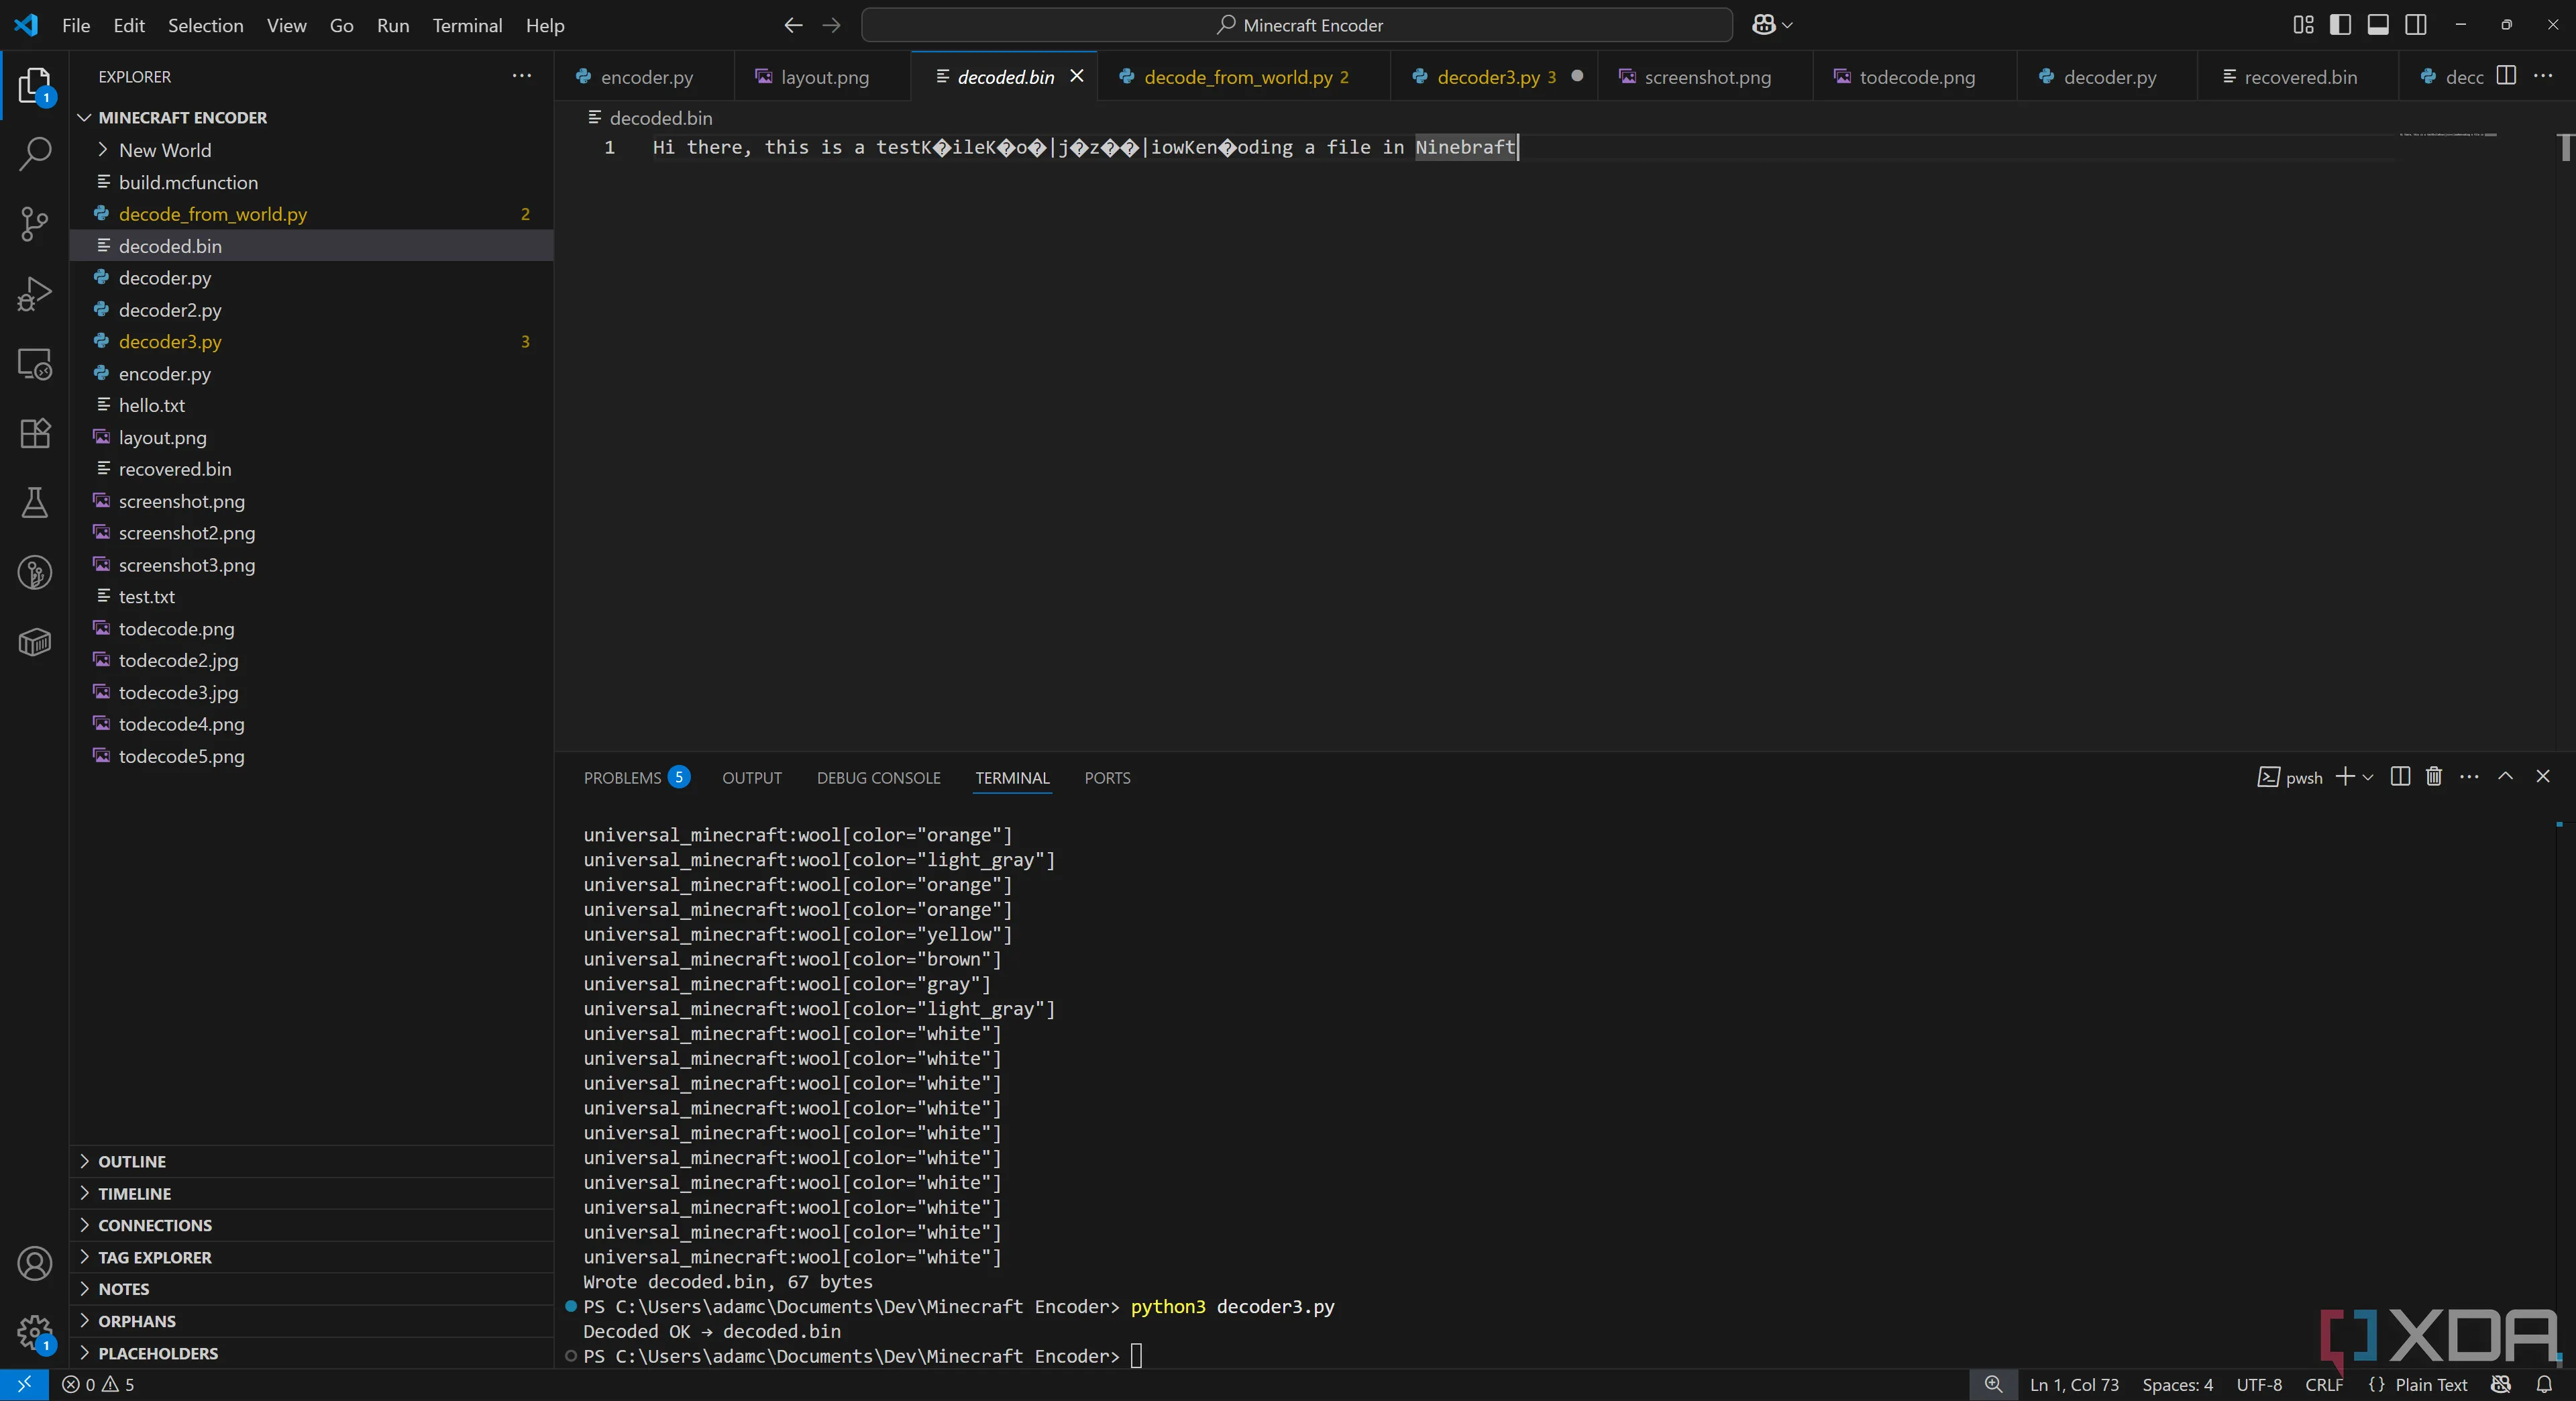Change Spaces: 4 indentation setting

2177,1385
